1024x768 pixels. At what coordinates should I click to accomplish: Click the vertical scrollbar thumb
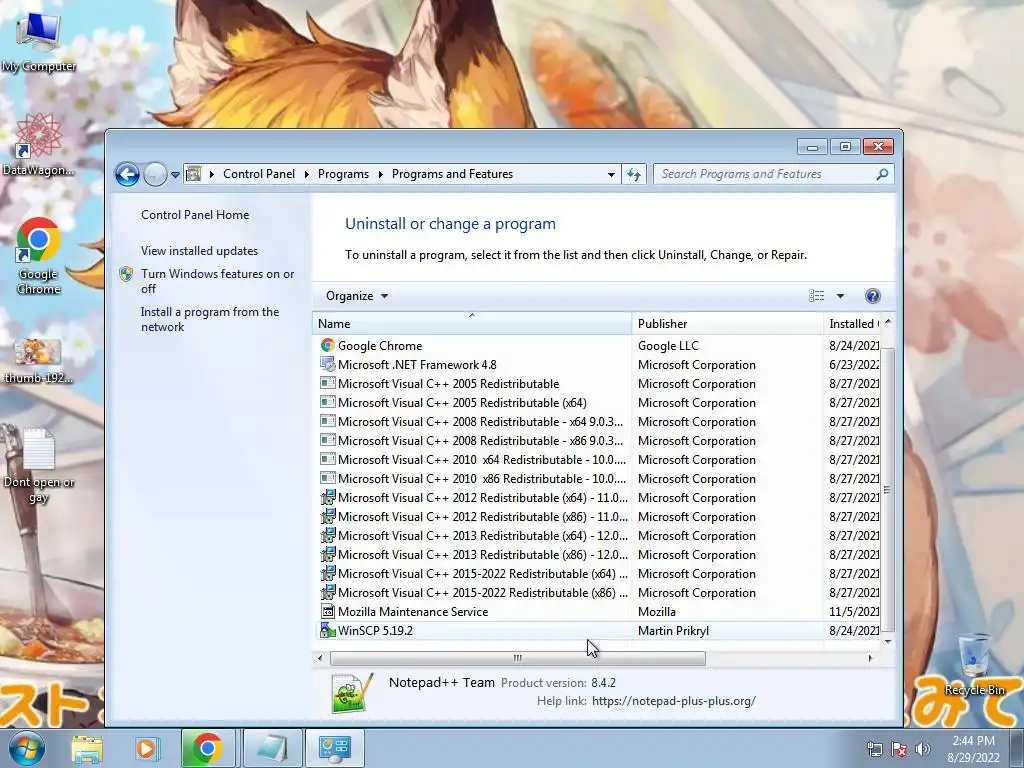tap(888, 490)
